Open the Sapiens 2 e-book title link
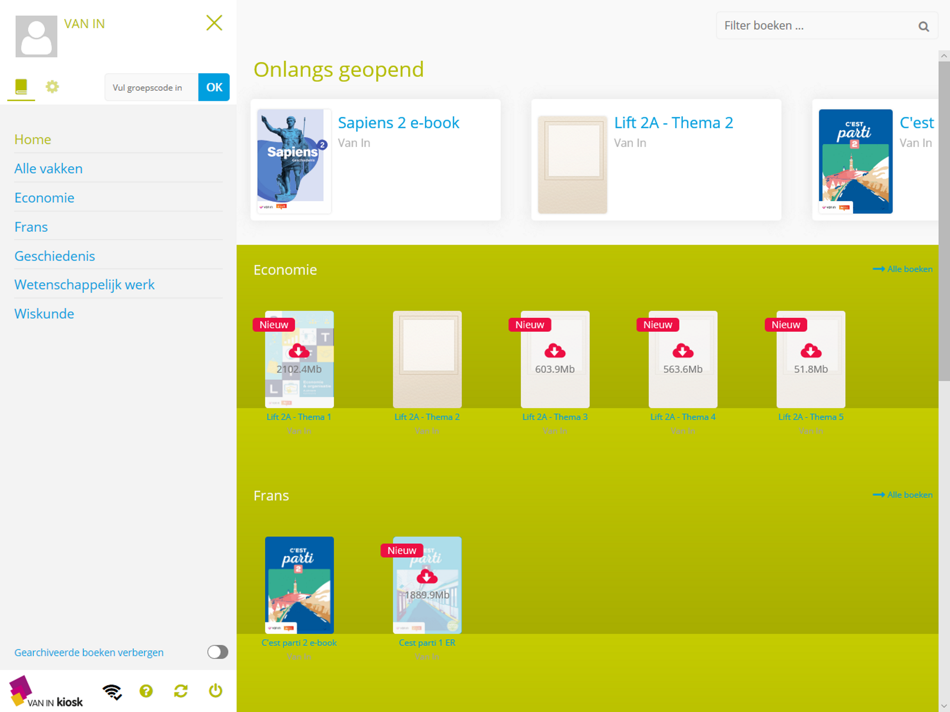Image resolution: width=950 pixels, height=712 pixels. click(399, 123)
